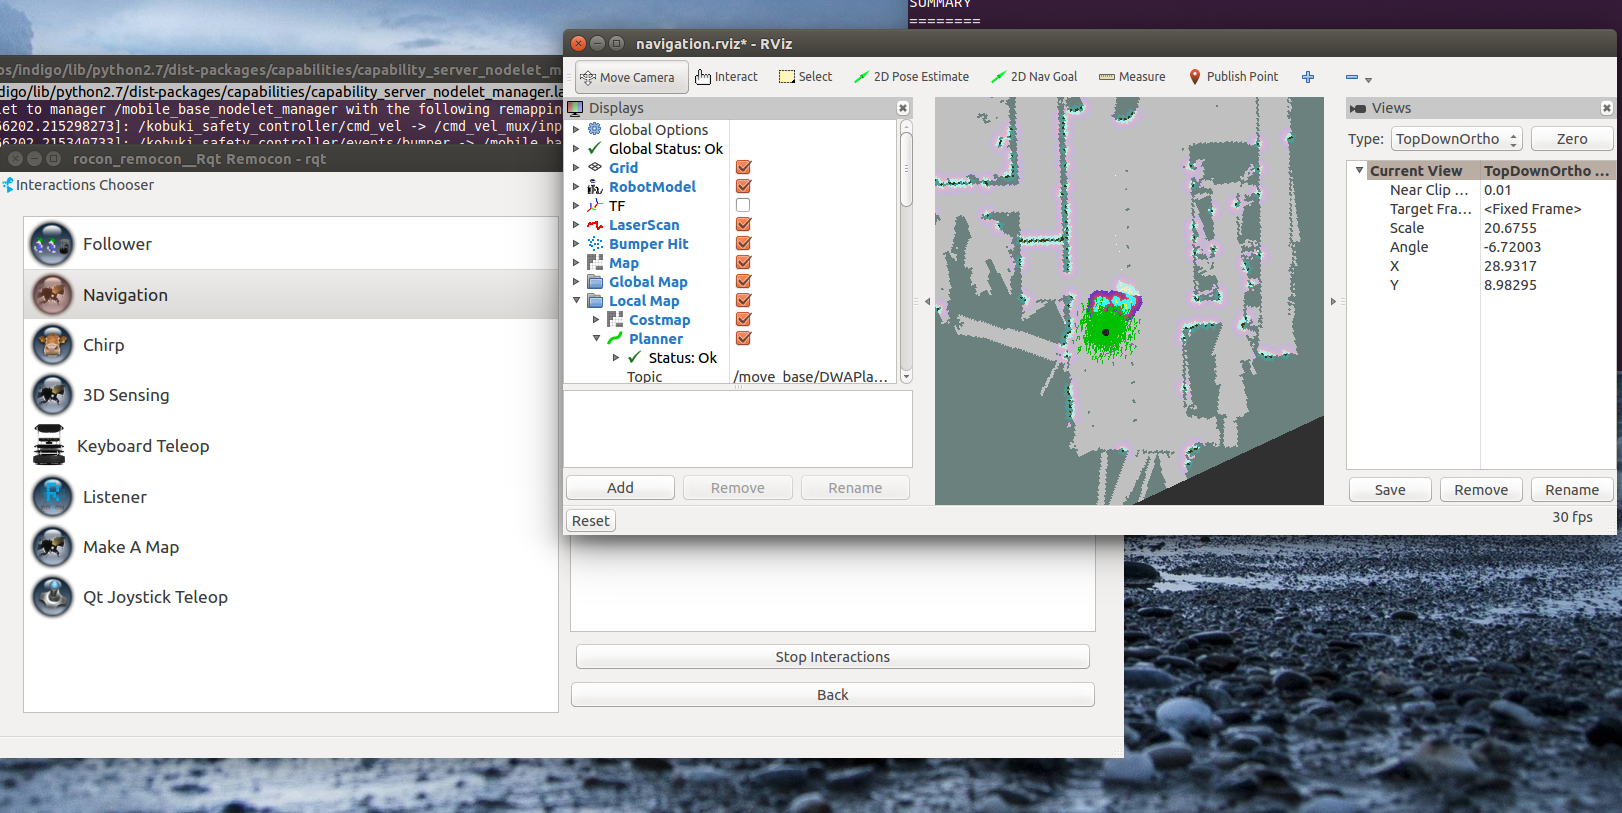Collapse the Local Map group

(576, 301)
